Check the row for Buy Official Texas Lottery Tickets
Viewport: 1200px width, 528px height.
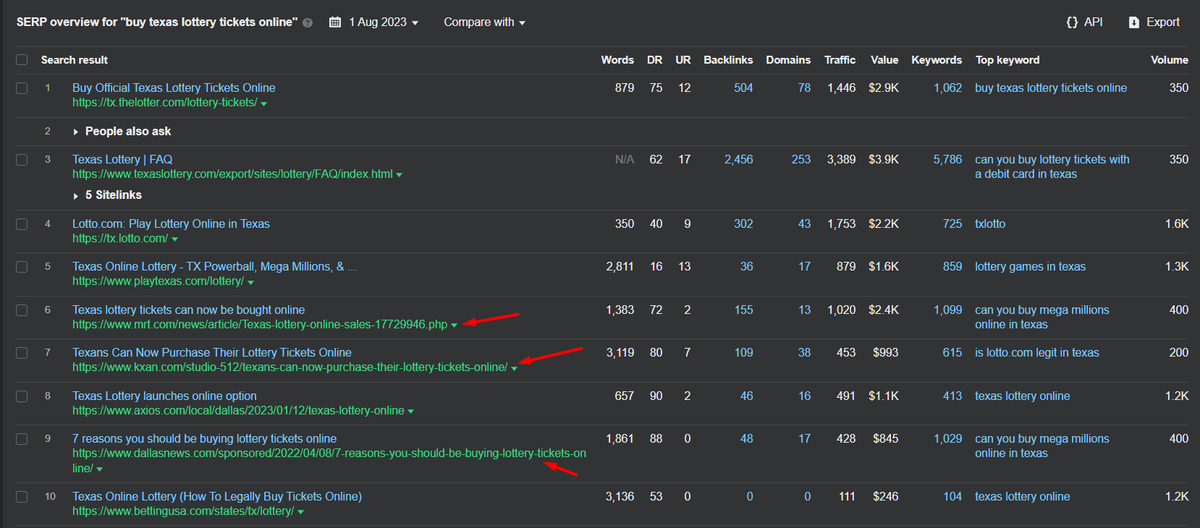[22, 88]
